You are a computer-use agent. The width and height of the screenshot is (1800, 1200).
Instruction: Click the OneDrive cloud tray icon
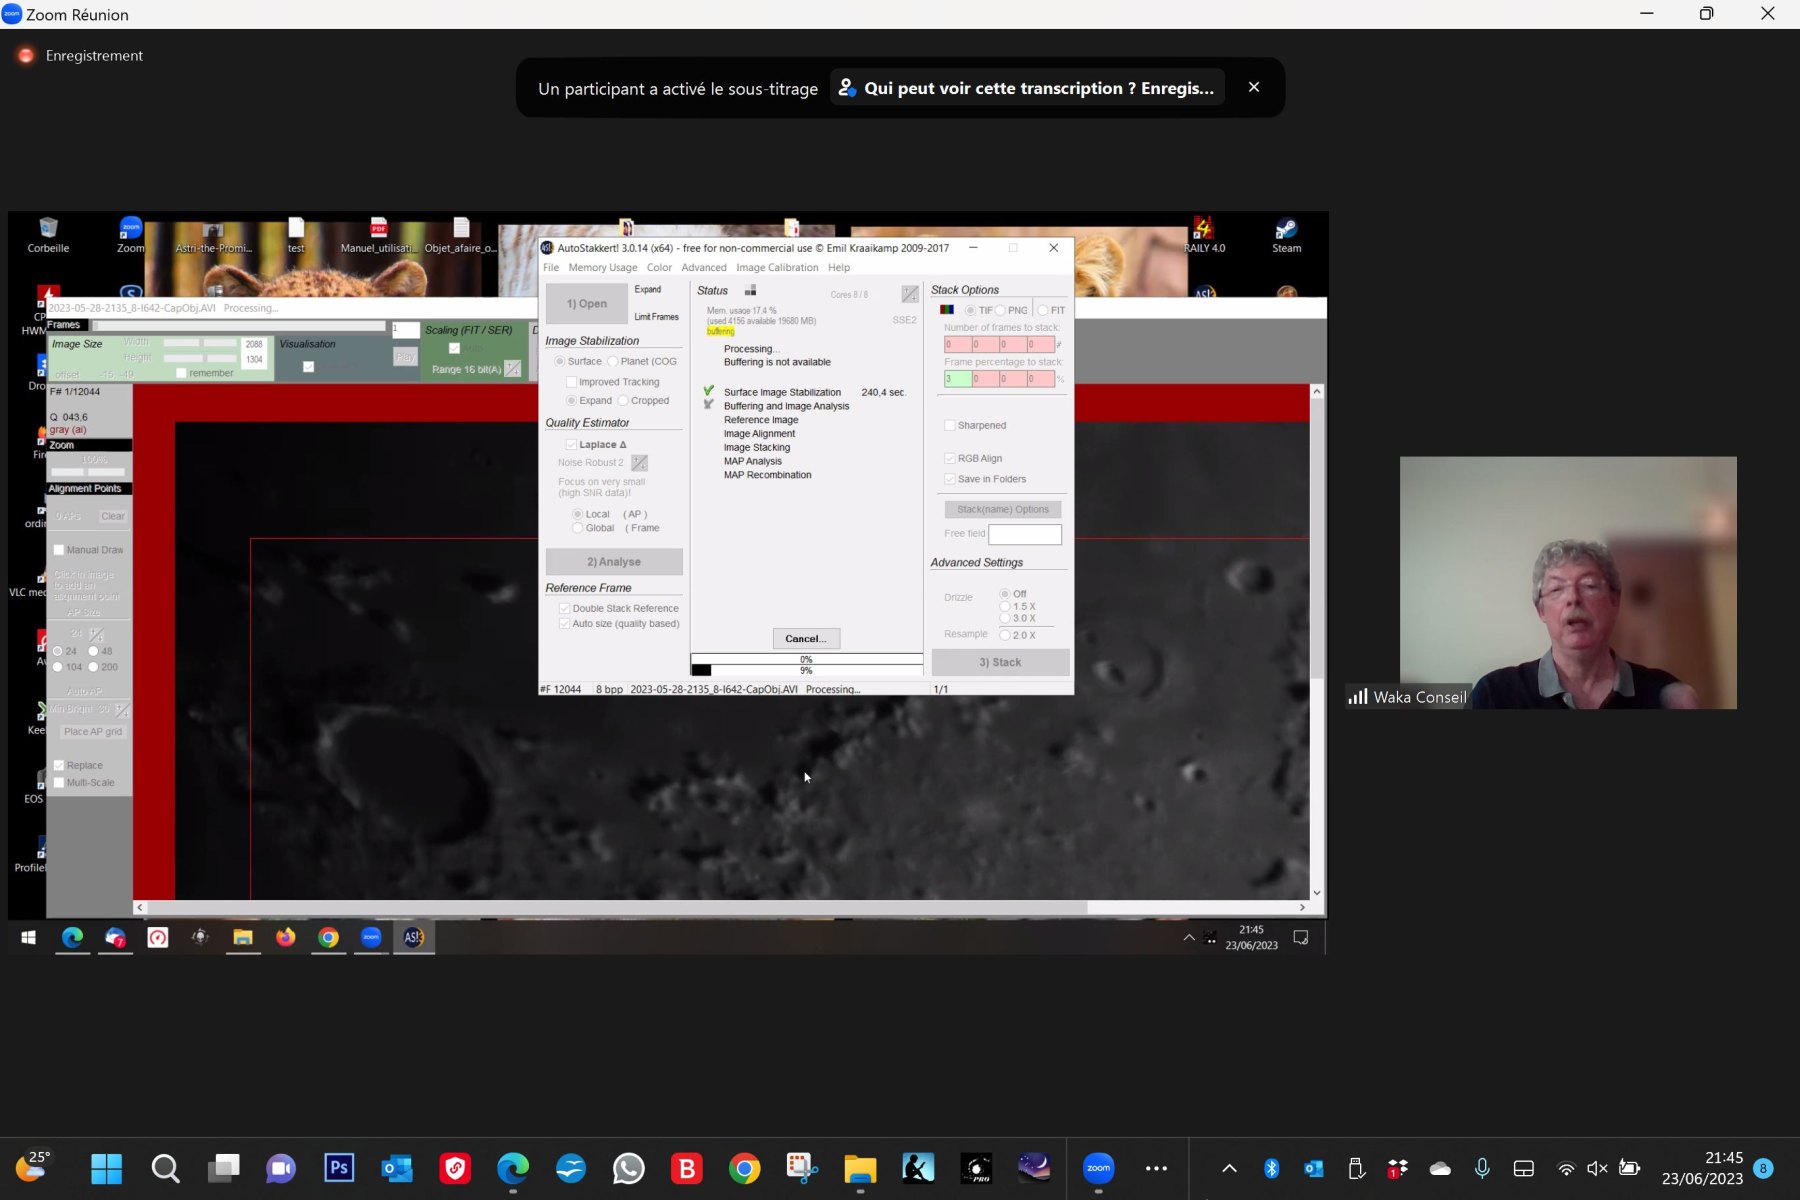1440,1168
